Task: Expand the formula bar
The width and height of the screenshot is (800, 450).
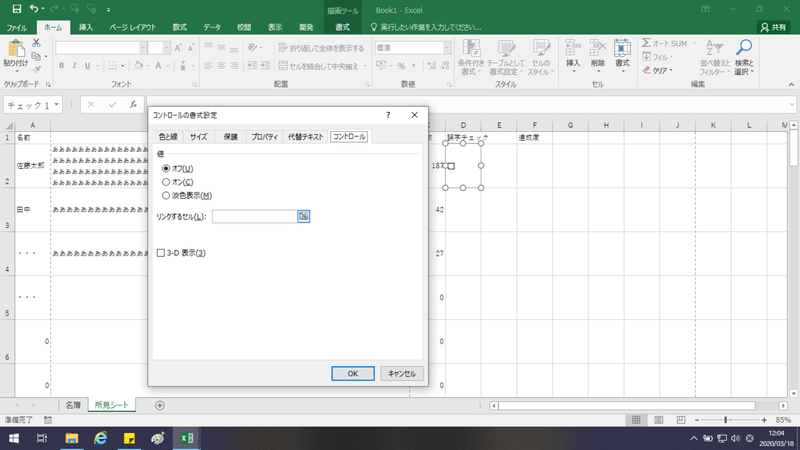Action: pyautogui.click(x=791, y=105)
